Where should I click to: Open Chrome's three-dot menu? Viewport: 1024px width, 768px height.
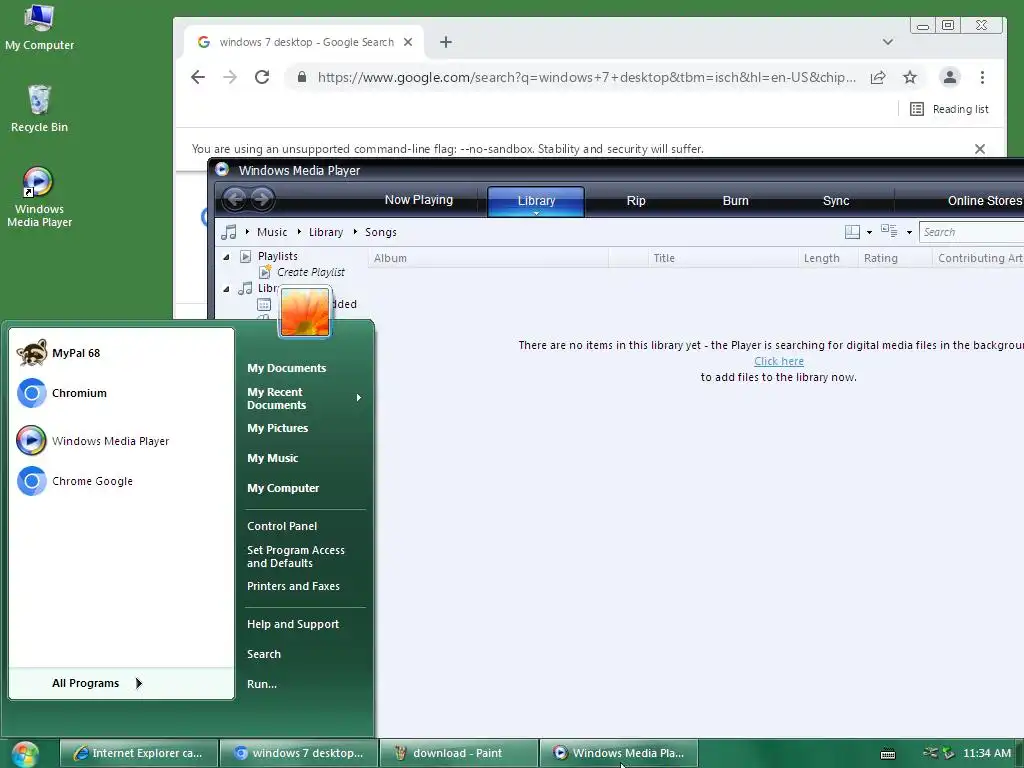[982, 77]
